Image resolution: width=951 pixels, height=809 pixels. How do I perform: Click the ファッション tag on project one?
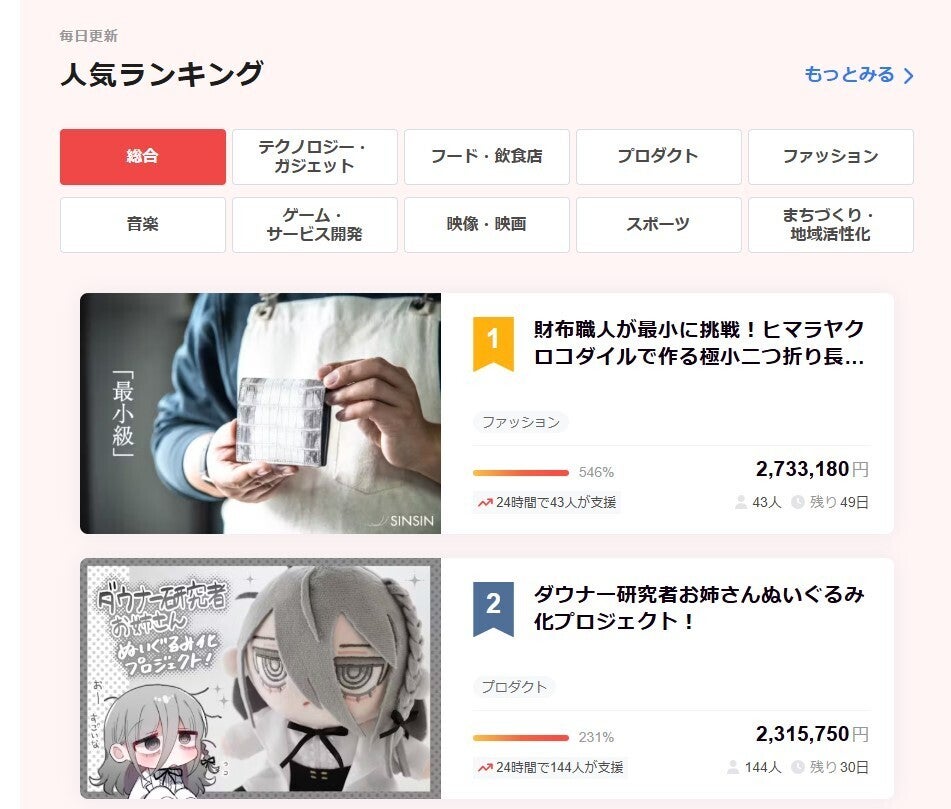click(520, 422)
